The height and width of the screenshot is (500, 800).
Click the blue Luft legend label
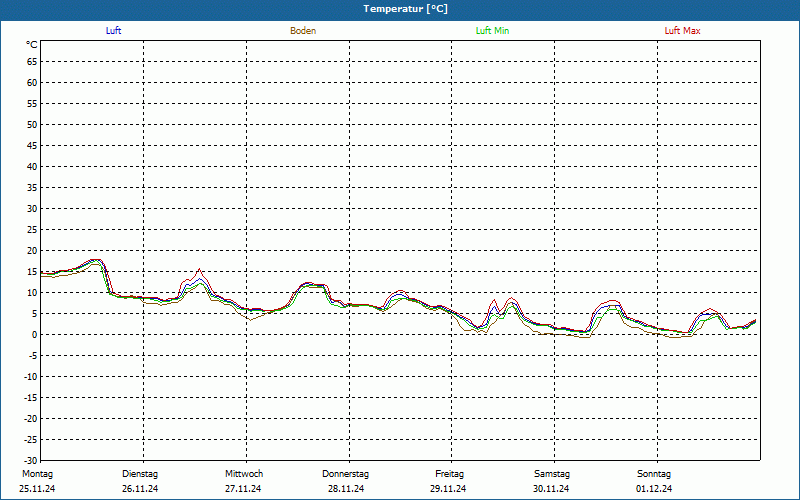[113, 31]
